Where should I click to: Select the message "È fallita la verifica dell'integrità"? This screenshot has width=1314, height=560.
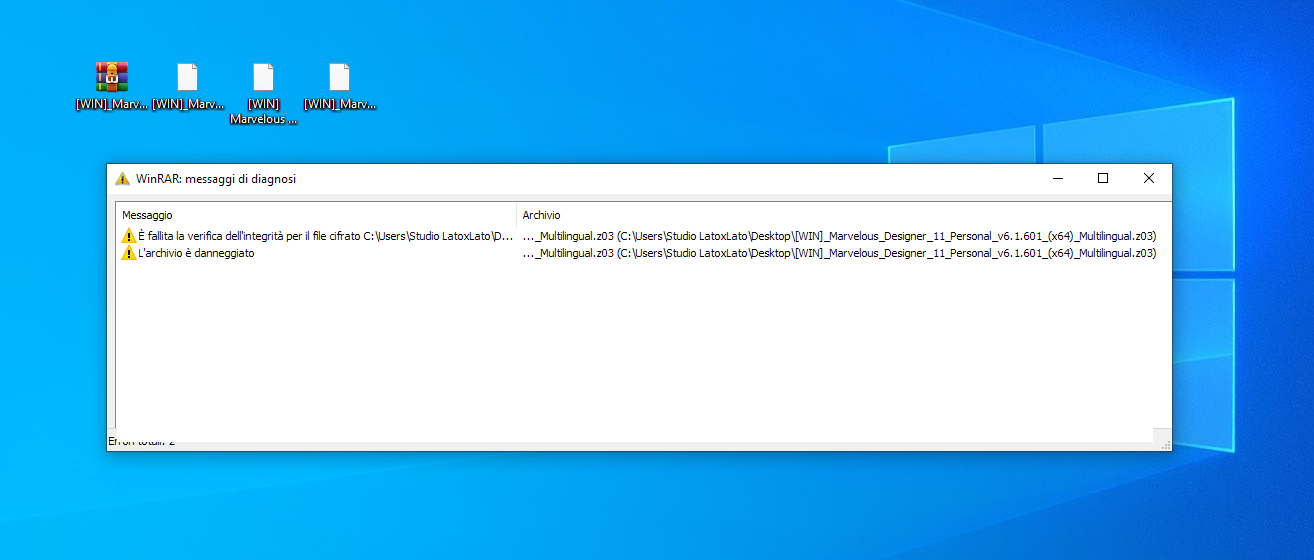point(326,236)
